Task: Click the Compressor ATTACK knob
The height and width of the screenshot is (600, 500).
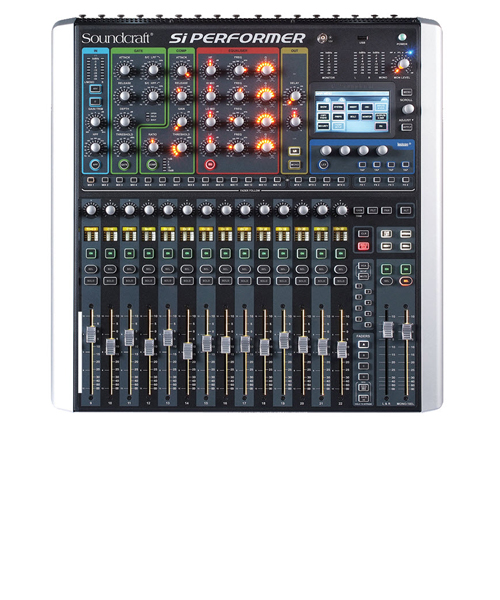Action: point(181,70)
